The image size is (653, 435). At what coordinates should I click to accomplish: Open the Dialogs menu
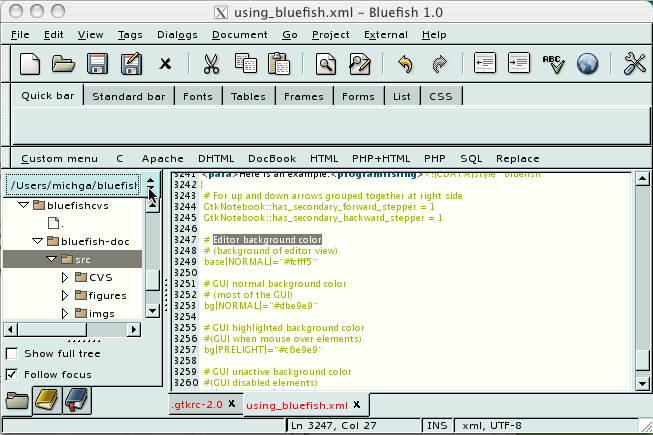(177, 35)
